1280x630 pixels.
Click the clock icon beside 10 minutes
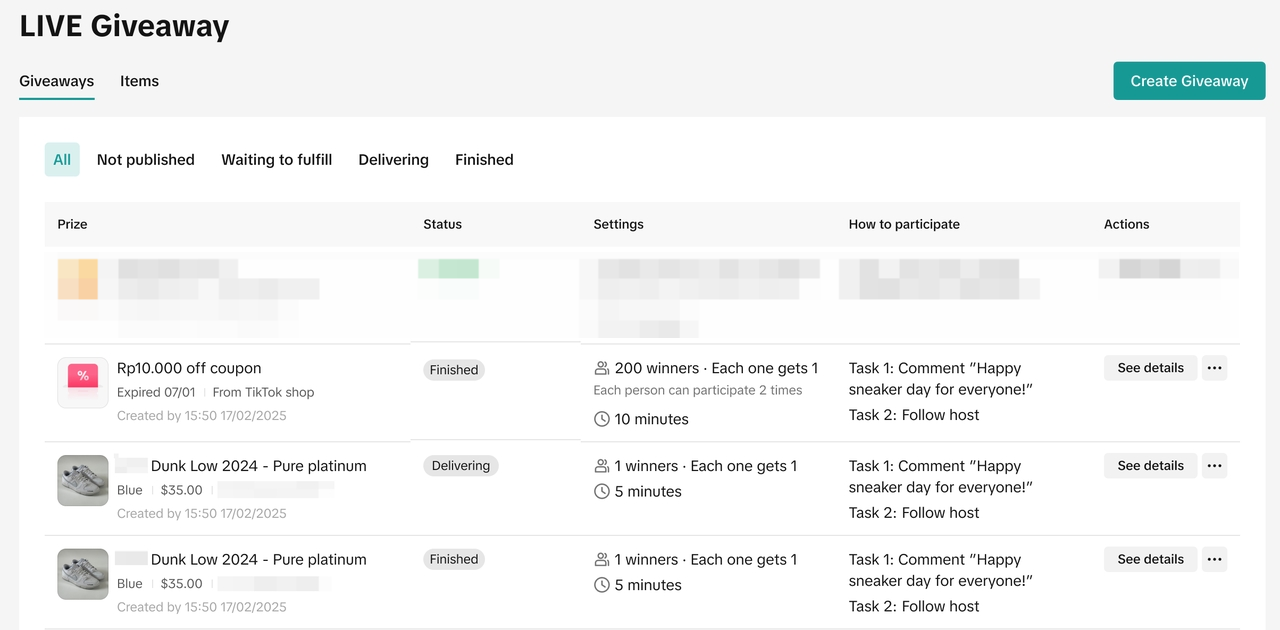click(602, 419)
